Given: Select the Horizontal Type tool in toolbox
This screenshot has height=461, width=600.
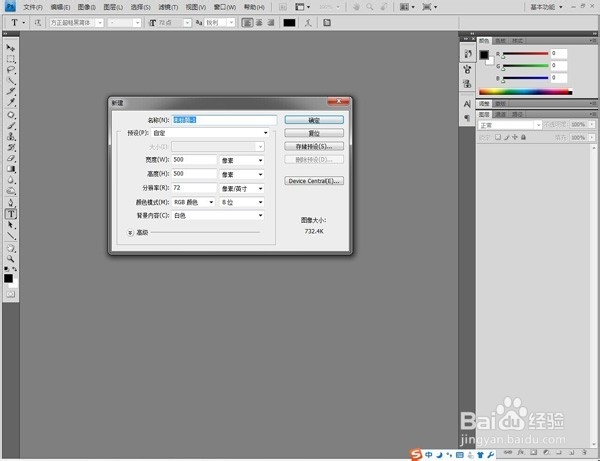Looking at the screenshot, I should (11, 214).
